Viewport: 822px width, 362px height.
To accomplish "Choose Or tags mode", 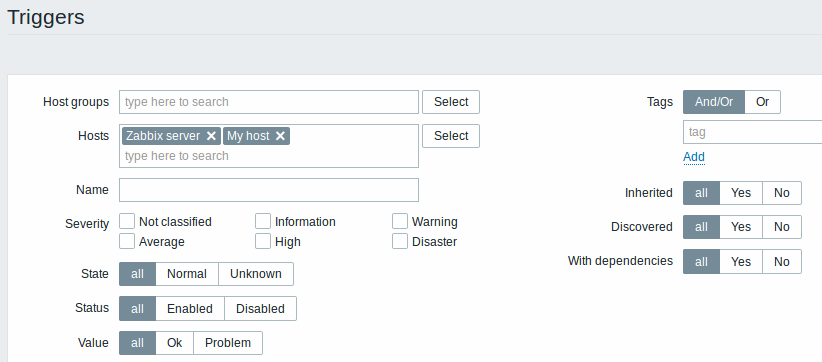I will click(763, 102).
